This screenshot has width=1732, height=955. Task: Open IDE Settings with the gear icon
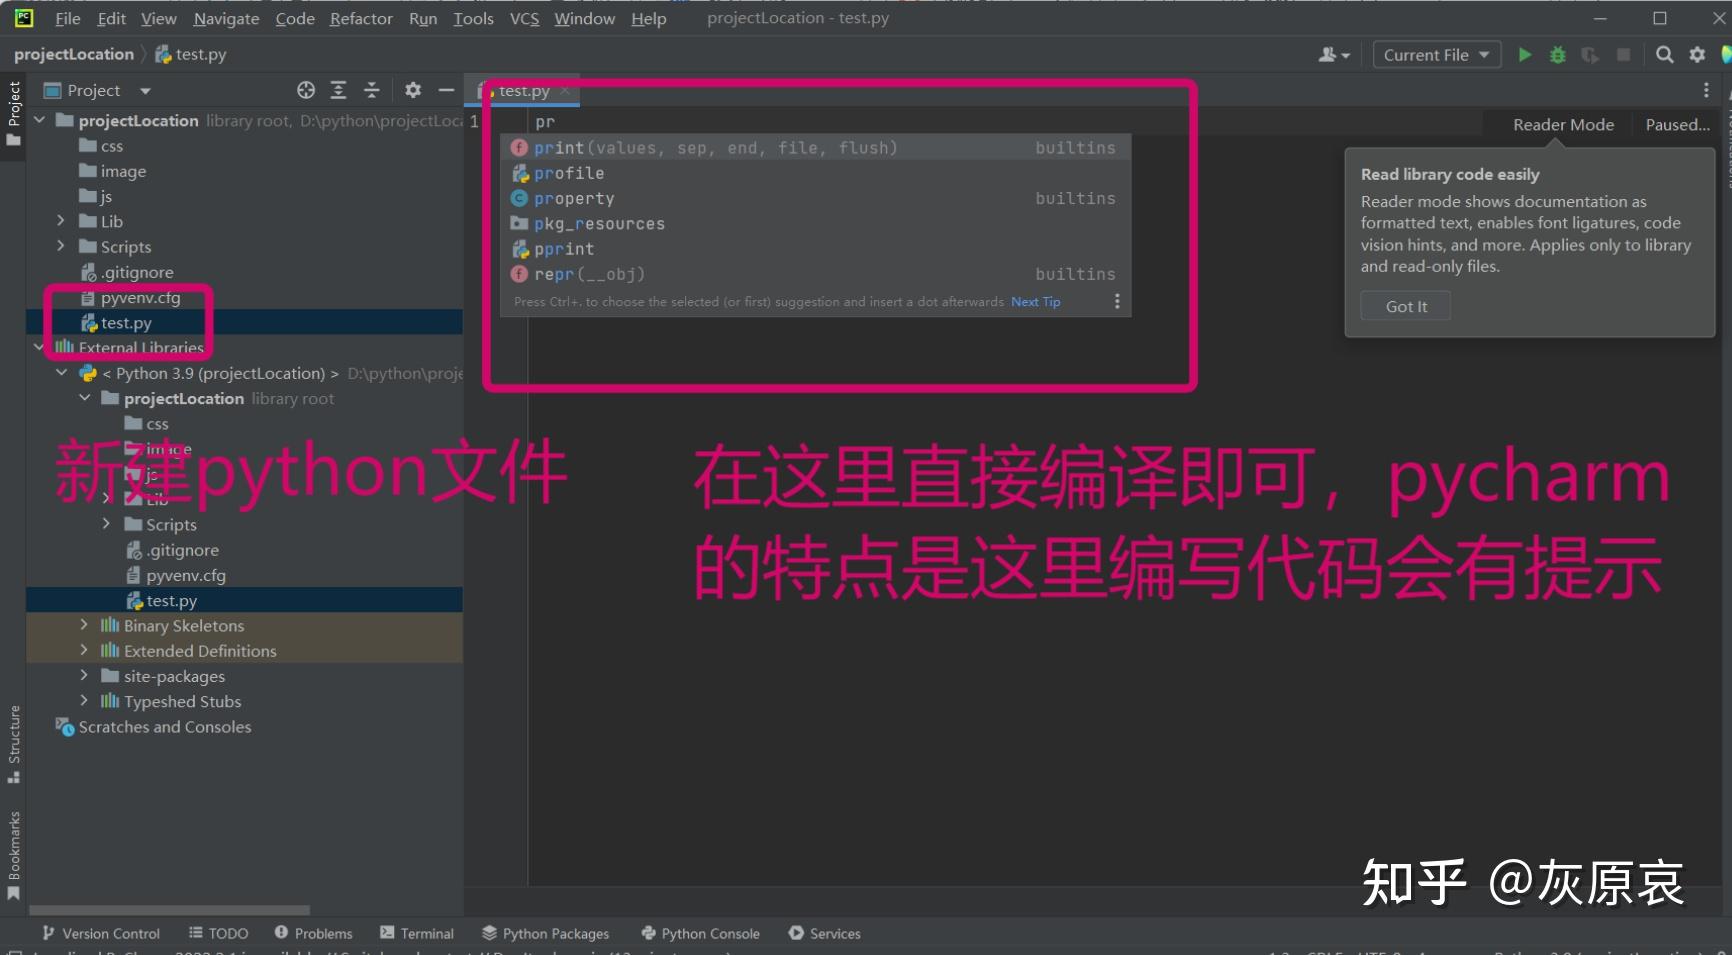coord(1697,55)
